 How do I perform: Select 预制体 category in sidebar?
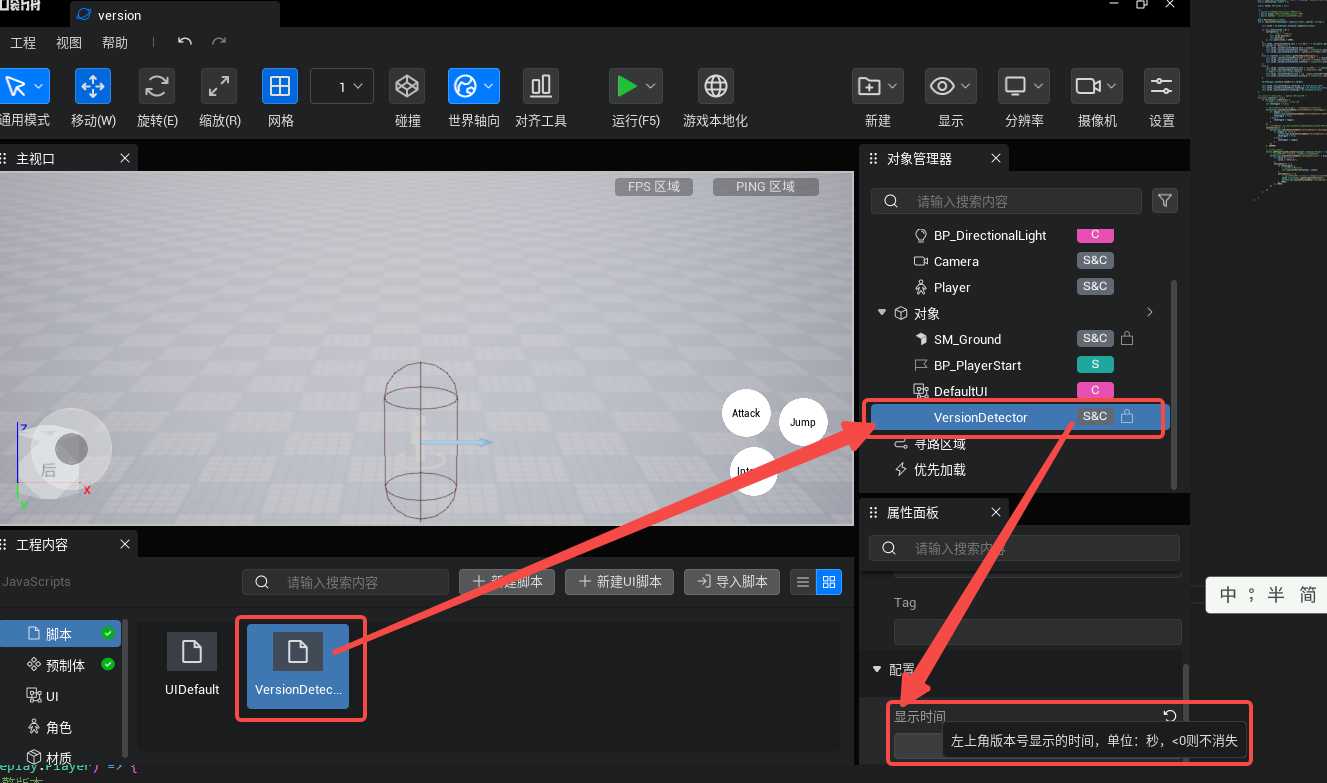[x=66, y=664]
